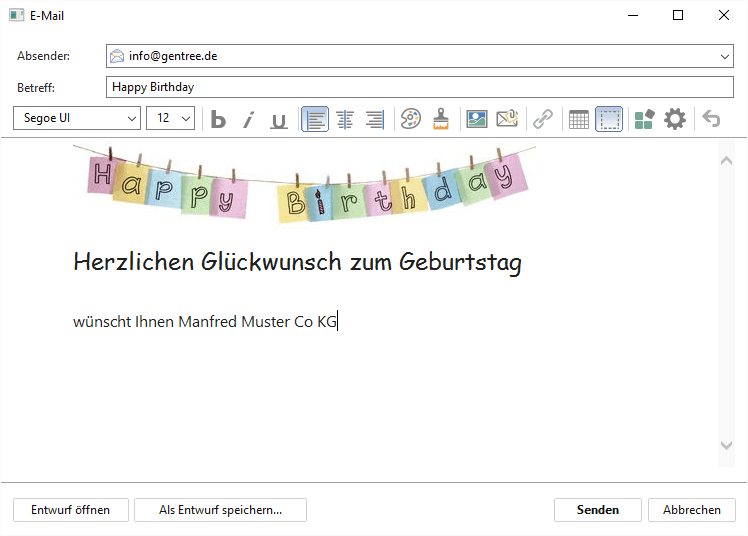
Task: Click in the Betreff subject field
Action: pos(419,87)
